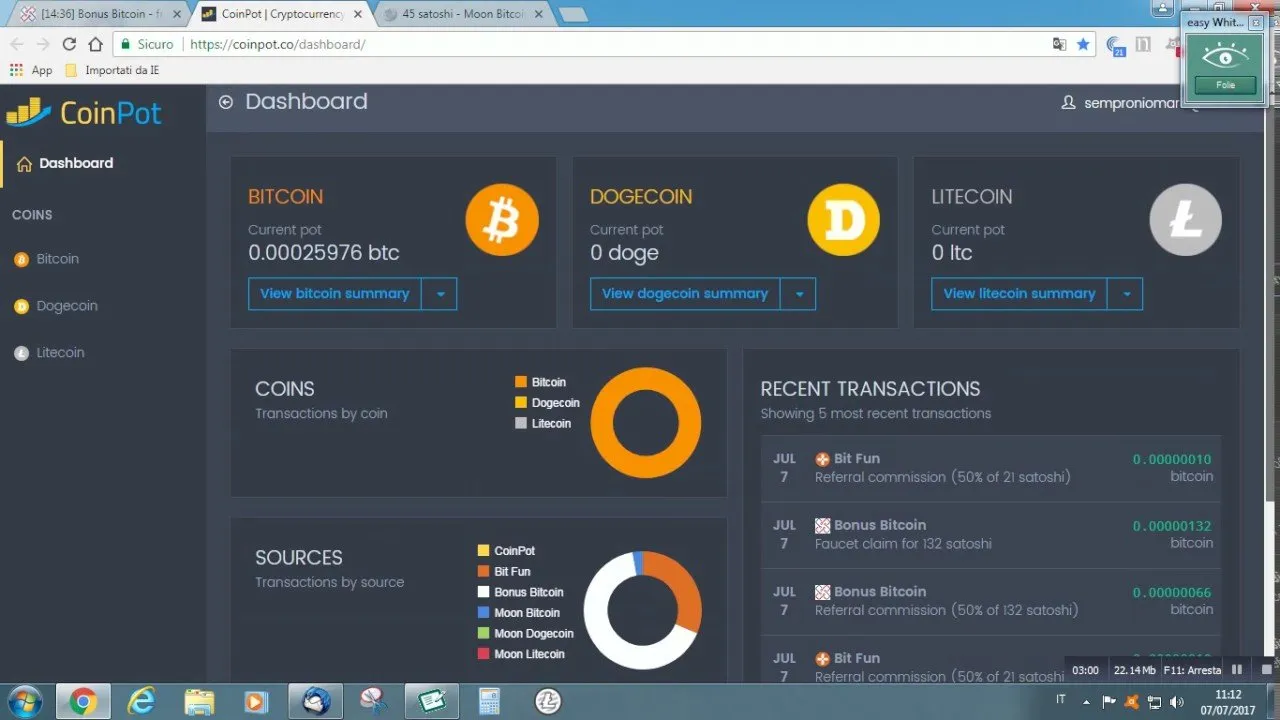Click View dogecoin summary button
Image resolution: width=1280 pixels, height=720 pixels.
(x=685, y=294)
